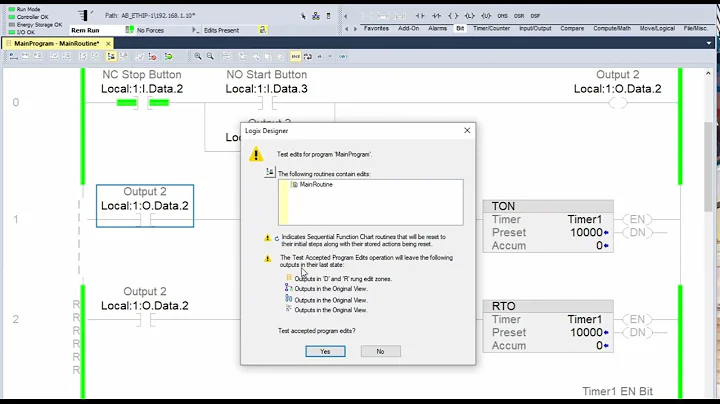
Task: Click the TON Timer1 tag name
Action: point(585,219)
